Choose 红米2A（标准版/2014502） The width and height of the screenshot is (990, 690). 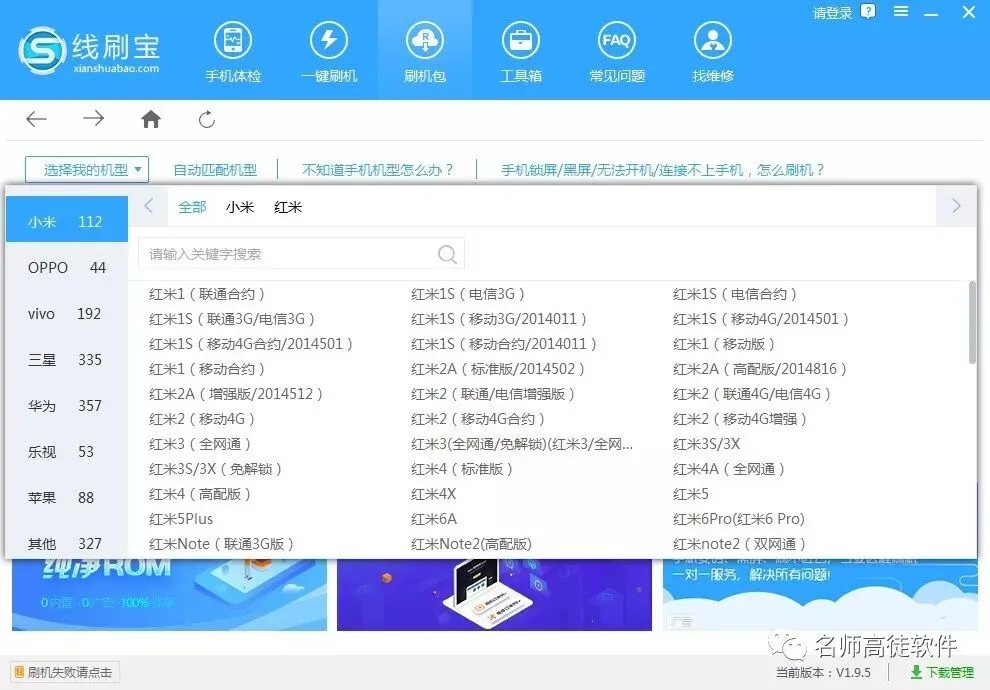[x=498, y=369]
